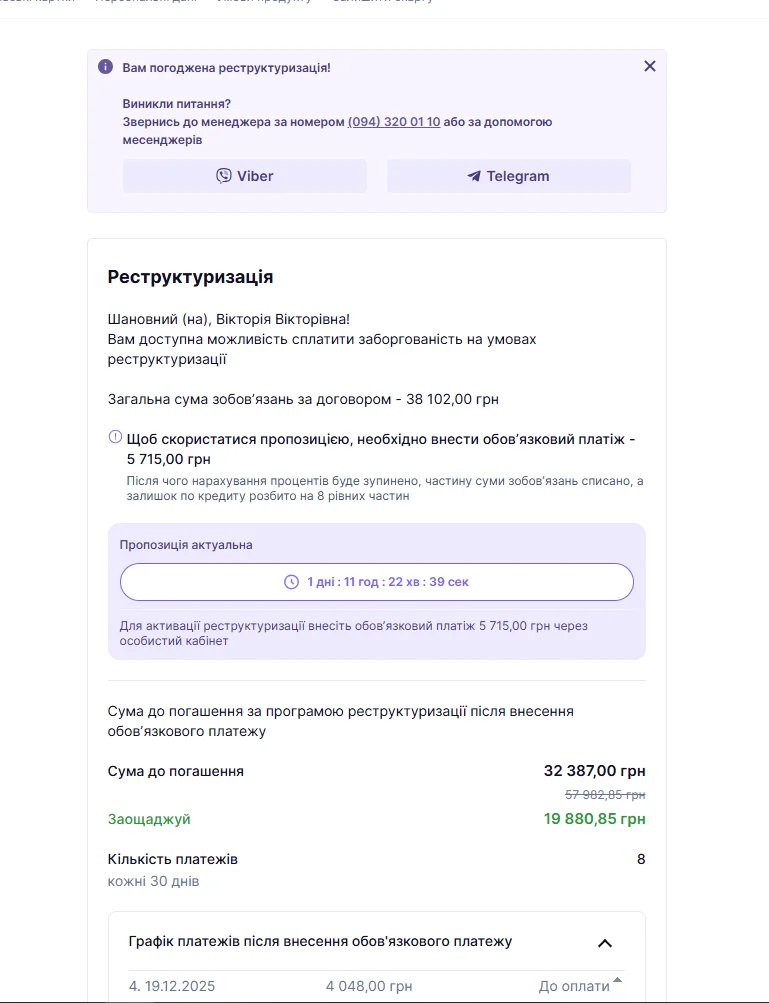769x1003 pixels.
Task: Select the payment row dated 19.12.2025
Action: 172,986
